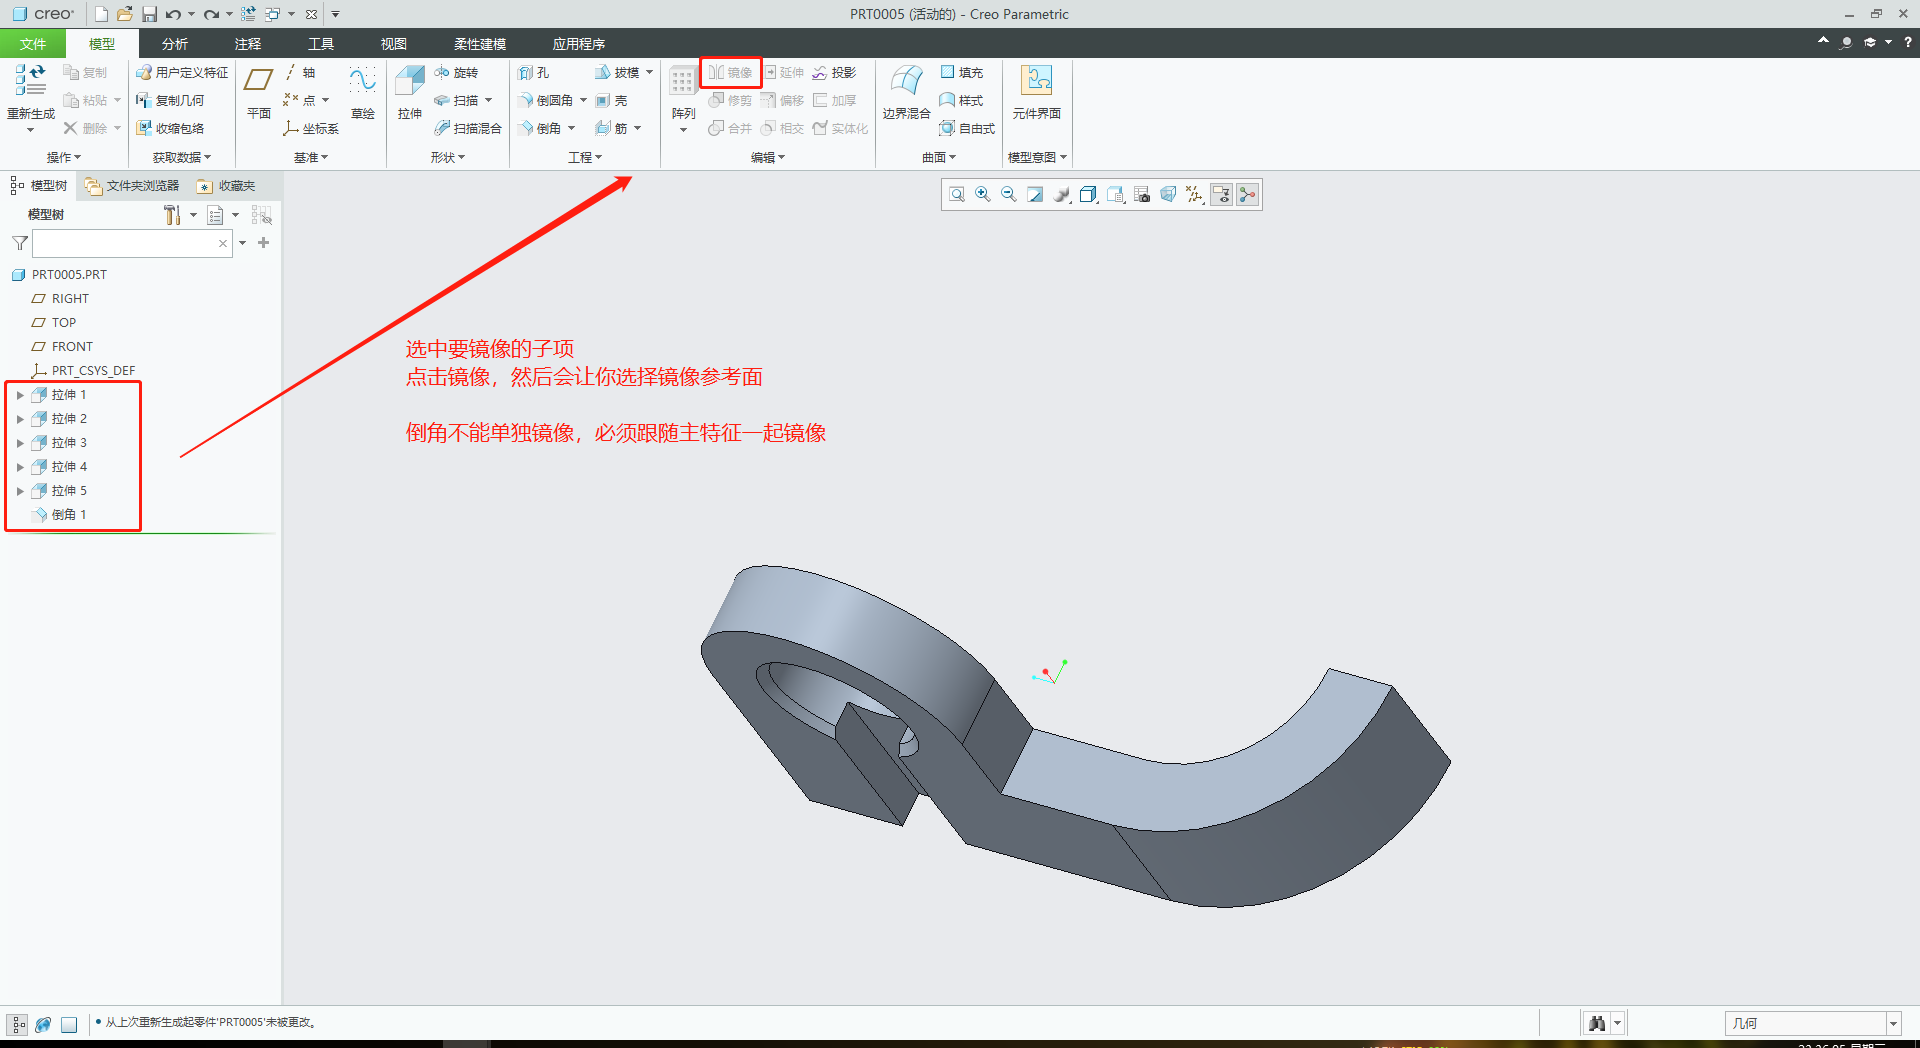Switch to the 视图 ribbon tab

coord(394,44)
